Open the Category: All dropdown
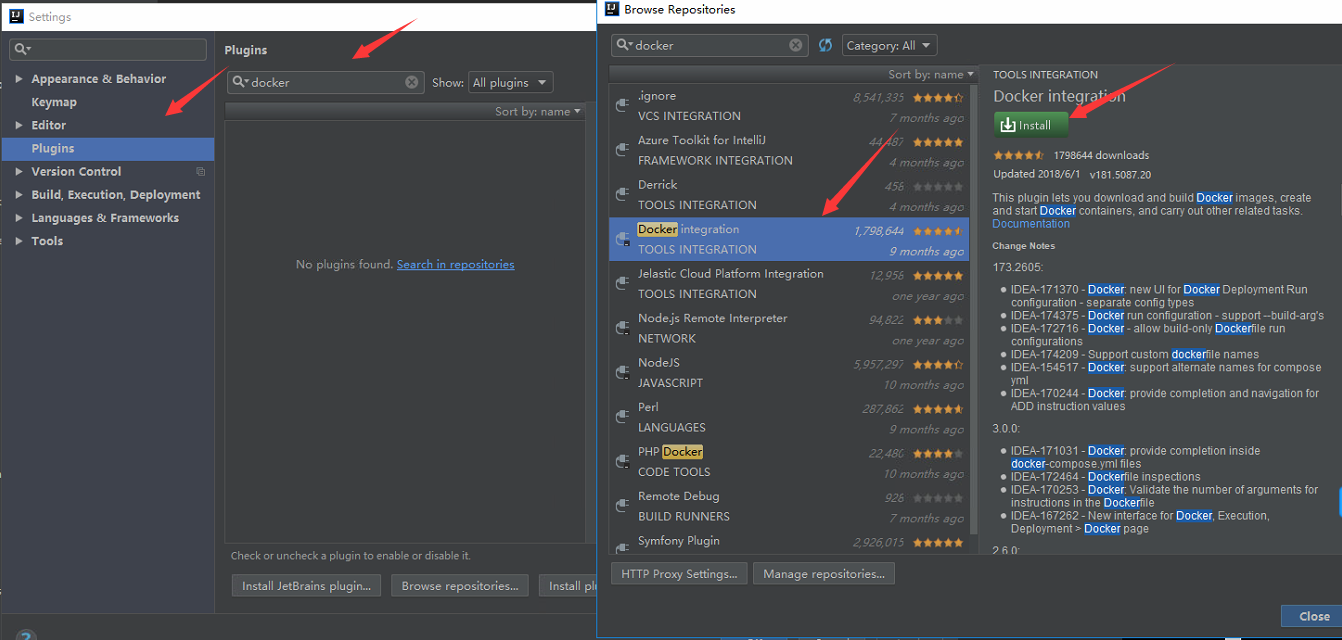This screenshot has width=1342, height=640. (889, 45)
